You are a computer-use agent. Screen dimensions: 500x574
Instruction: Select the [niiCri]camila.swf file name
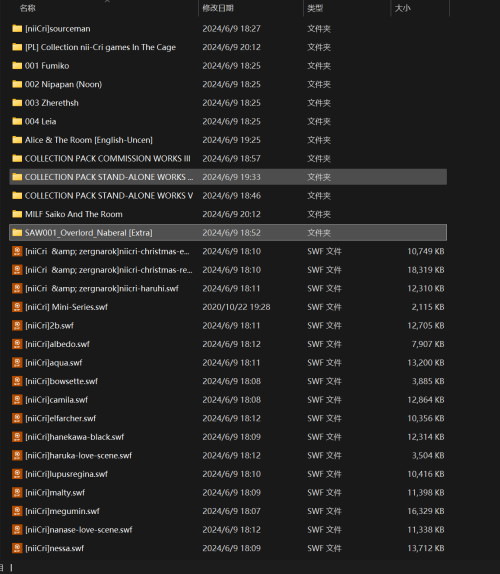(56, 400)
